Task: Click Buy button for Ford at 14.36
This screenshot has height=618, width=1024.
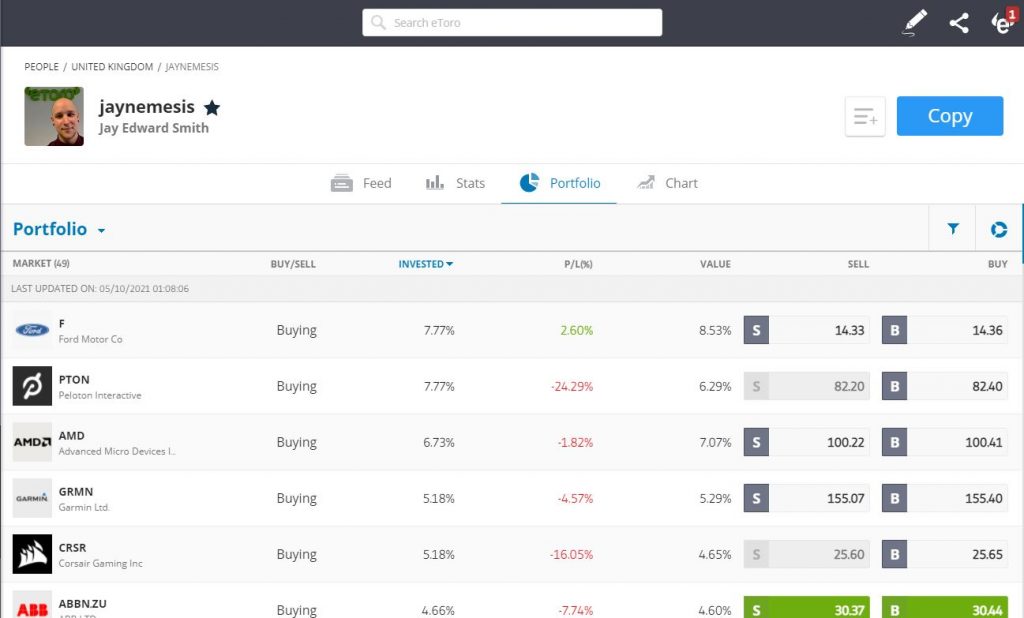Action: coord(944,330)
